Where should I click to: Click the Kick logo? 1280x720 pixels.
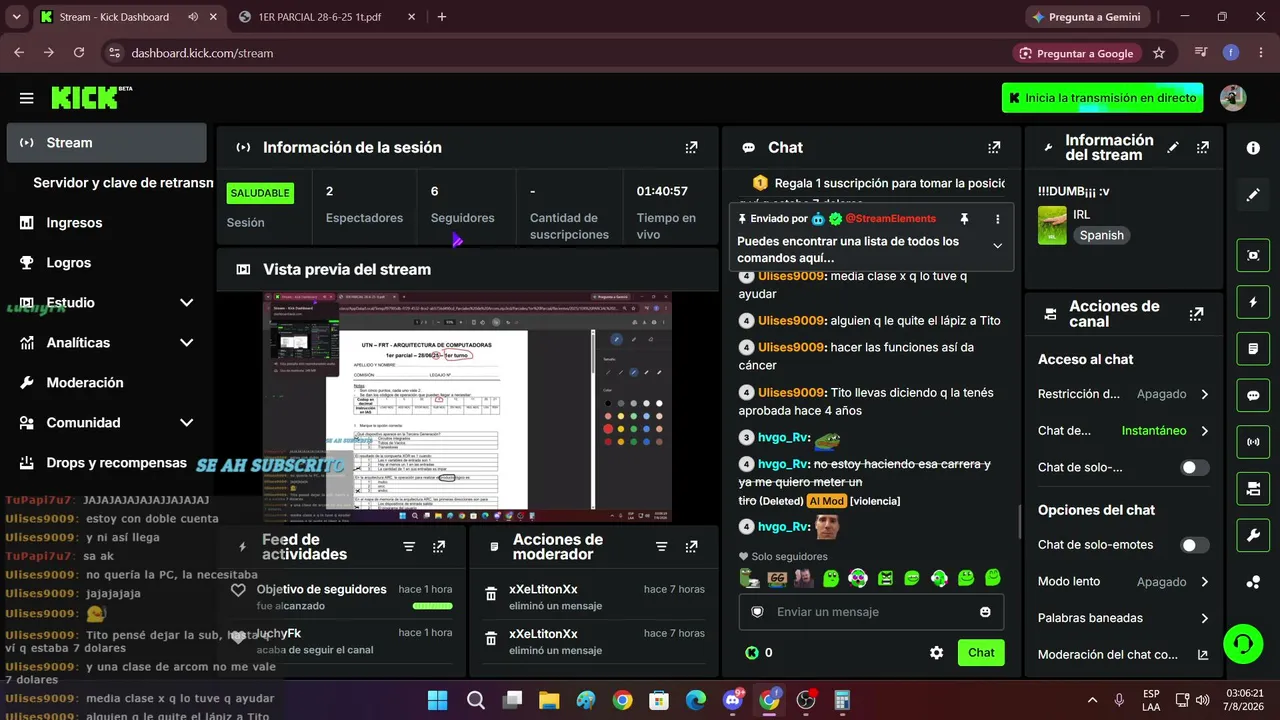tap(91, 97)
